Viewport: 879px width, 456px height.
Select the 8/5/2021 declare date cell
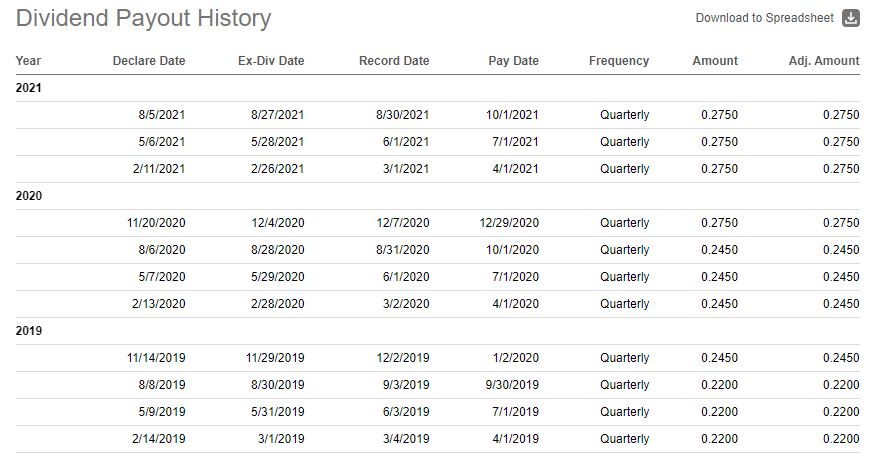(x=162, y=115)
